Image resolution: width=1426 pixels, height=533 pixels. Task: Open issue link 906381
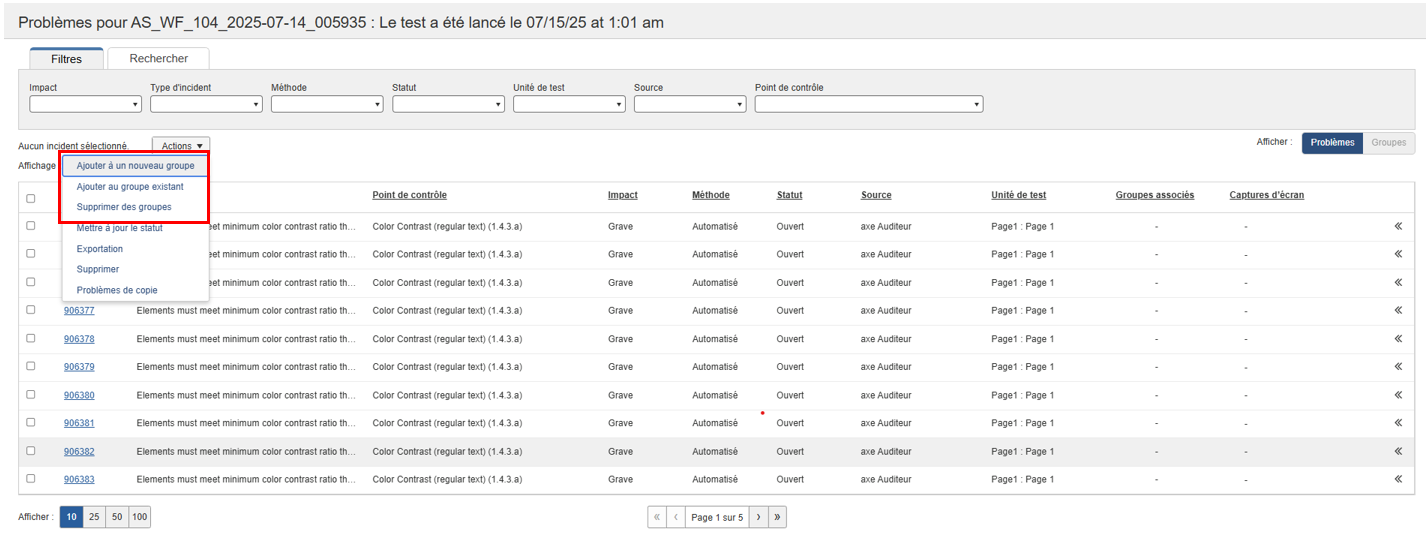pos(79,423)
